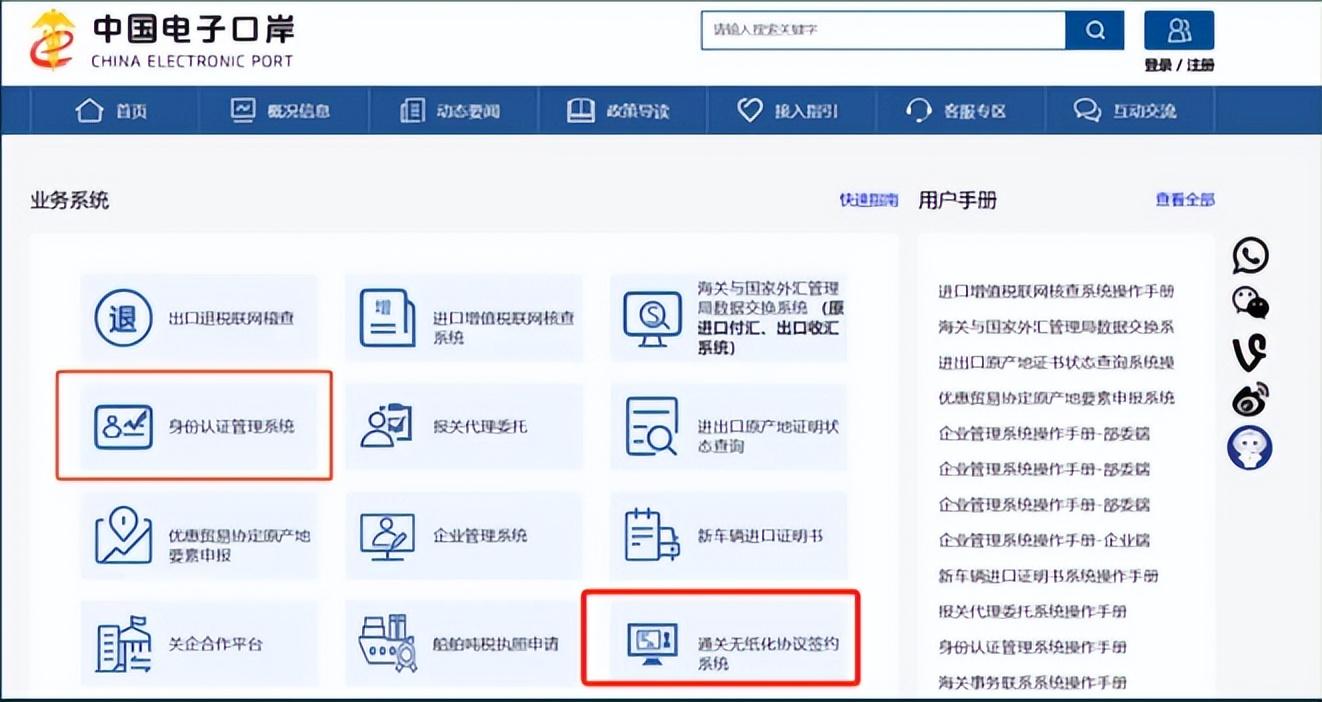Open 政策导读 navigation tab
1322x702 pixels.
(x=621, y=111)
